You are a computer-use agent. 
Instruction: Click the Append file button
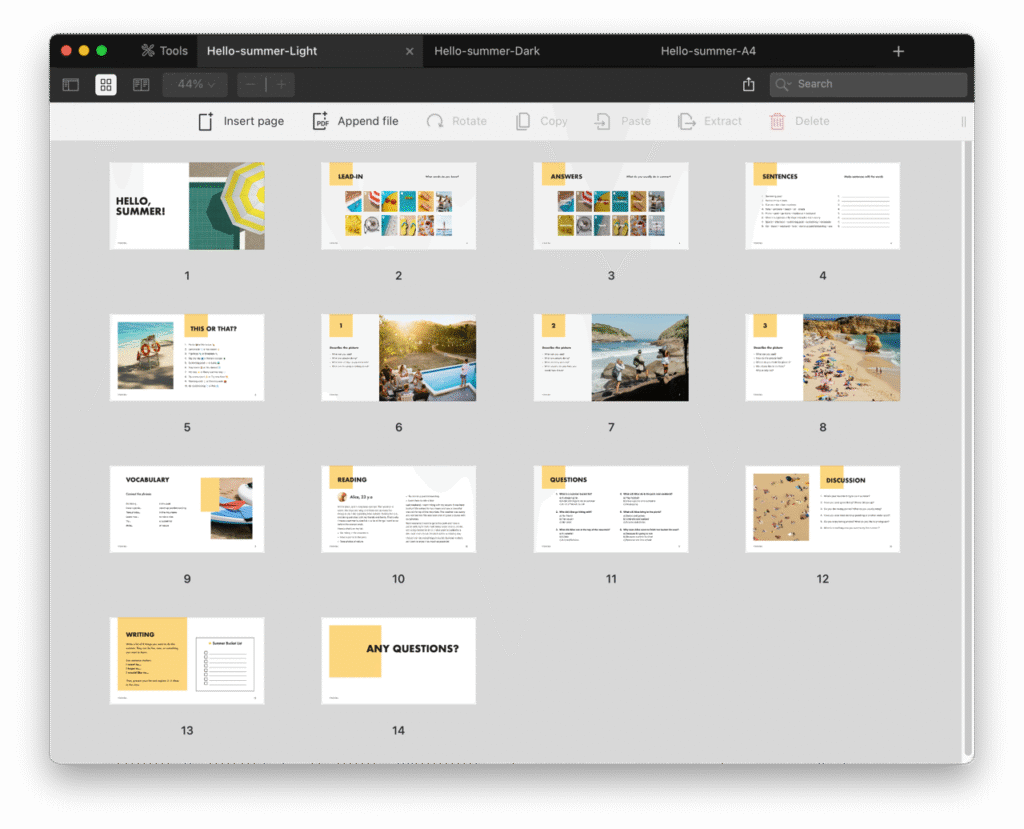[355, 121]
